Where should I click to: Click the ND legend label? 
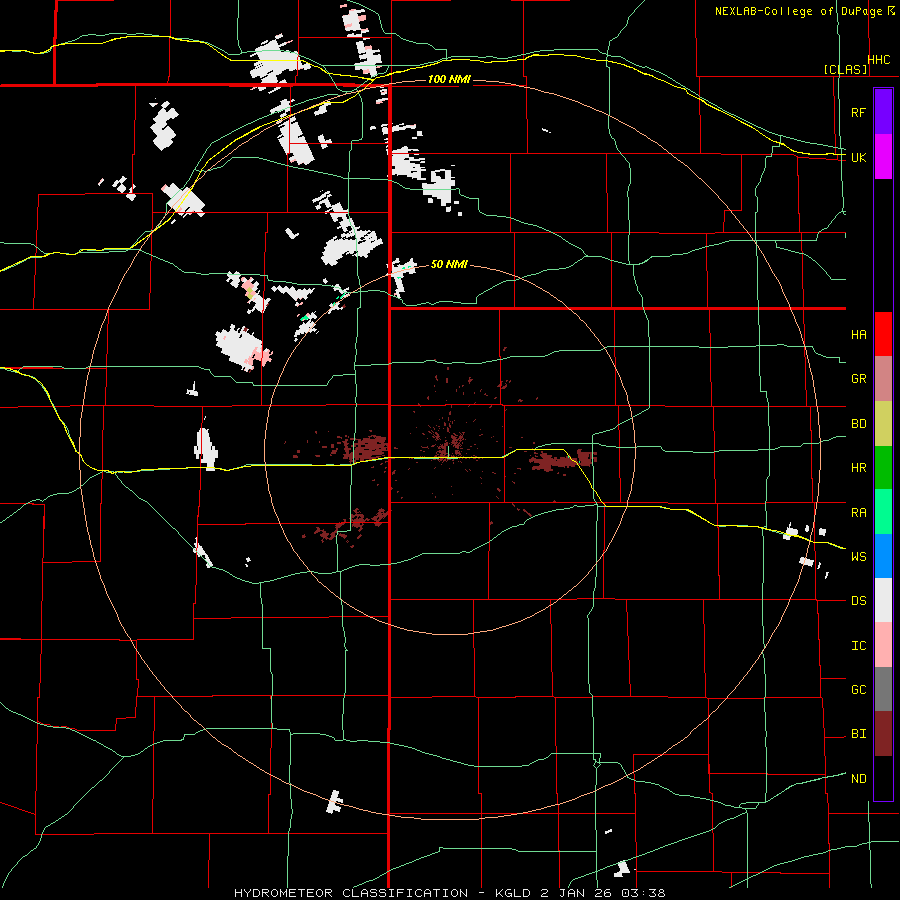858,779
